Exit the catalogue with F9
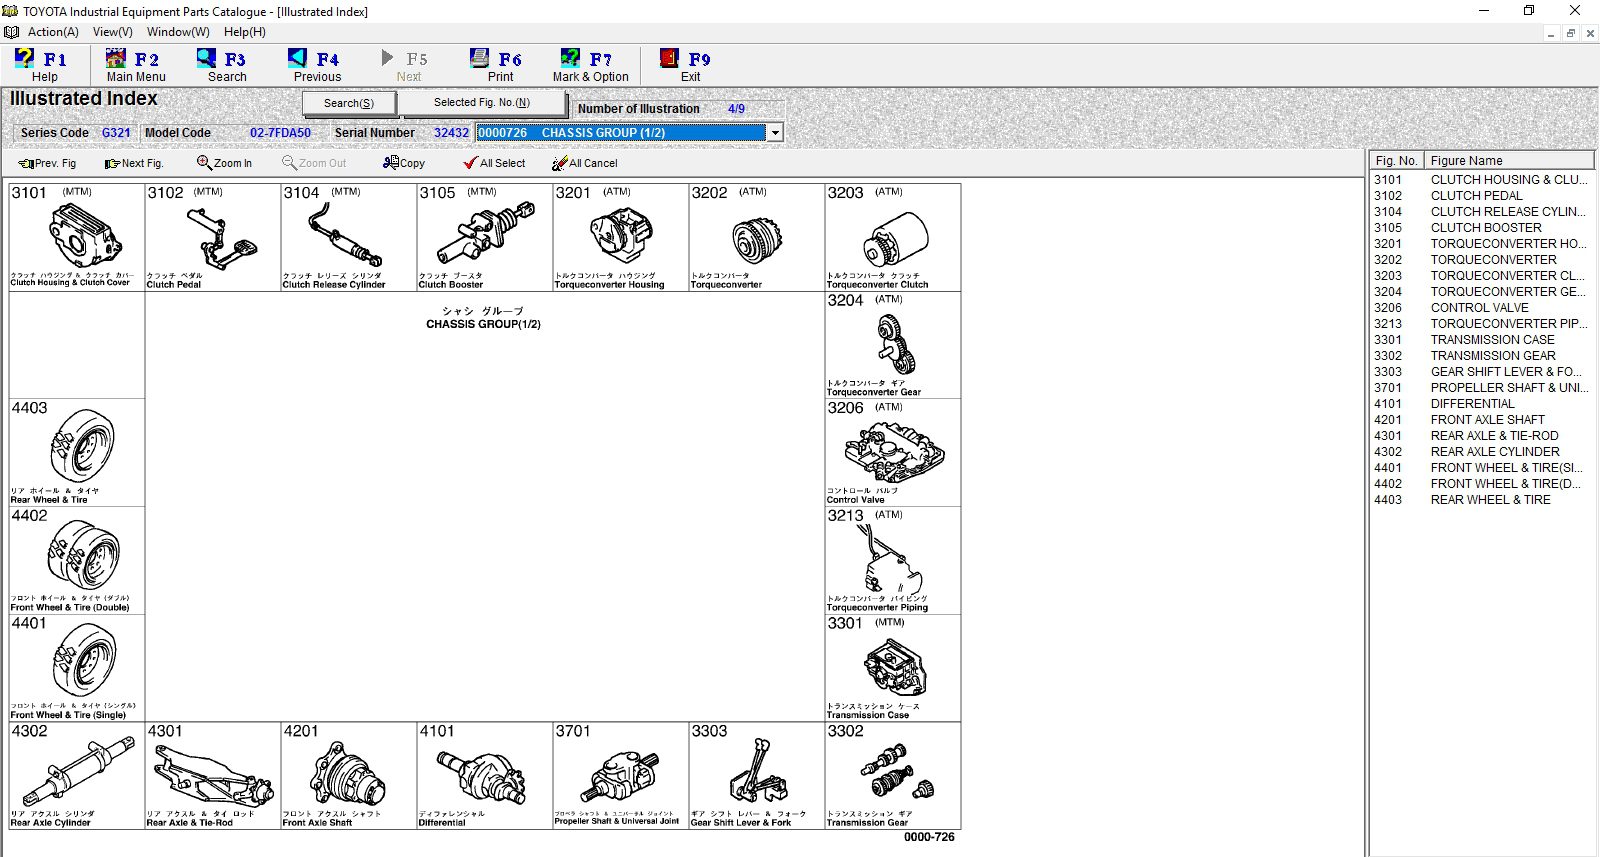The height and width of the screenshot is (857, 1600). point(690,66)
